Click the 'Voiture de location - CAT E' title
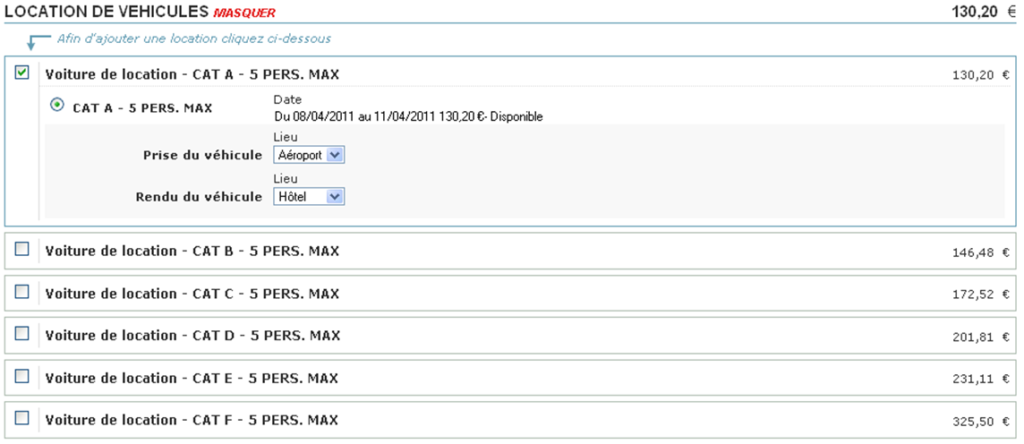This screenshot has height=444, width=1024. click(x=192, y=378)
